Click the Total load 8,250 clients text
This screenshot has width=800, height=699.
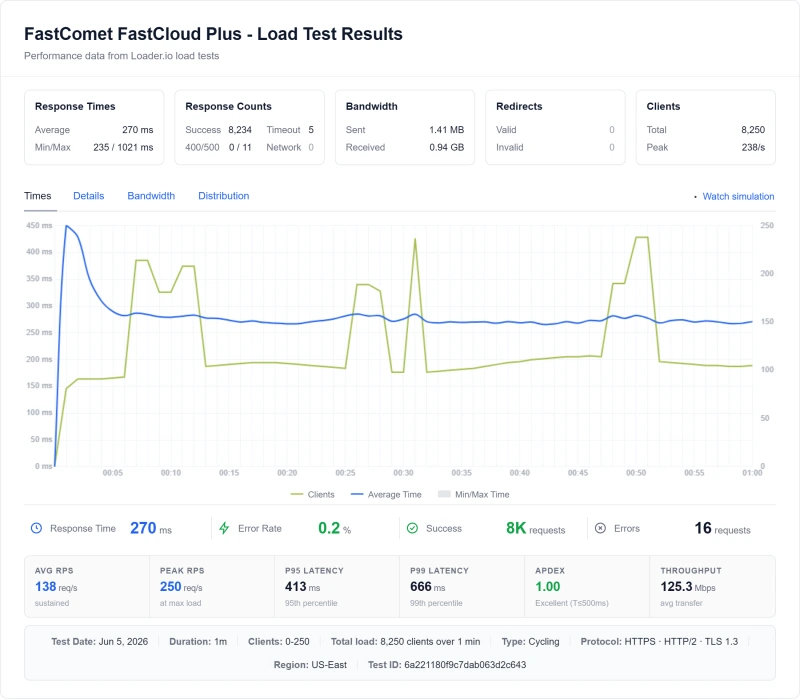coord(406,641)
